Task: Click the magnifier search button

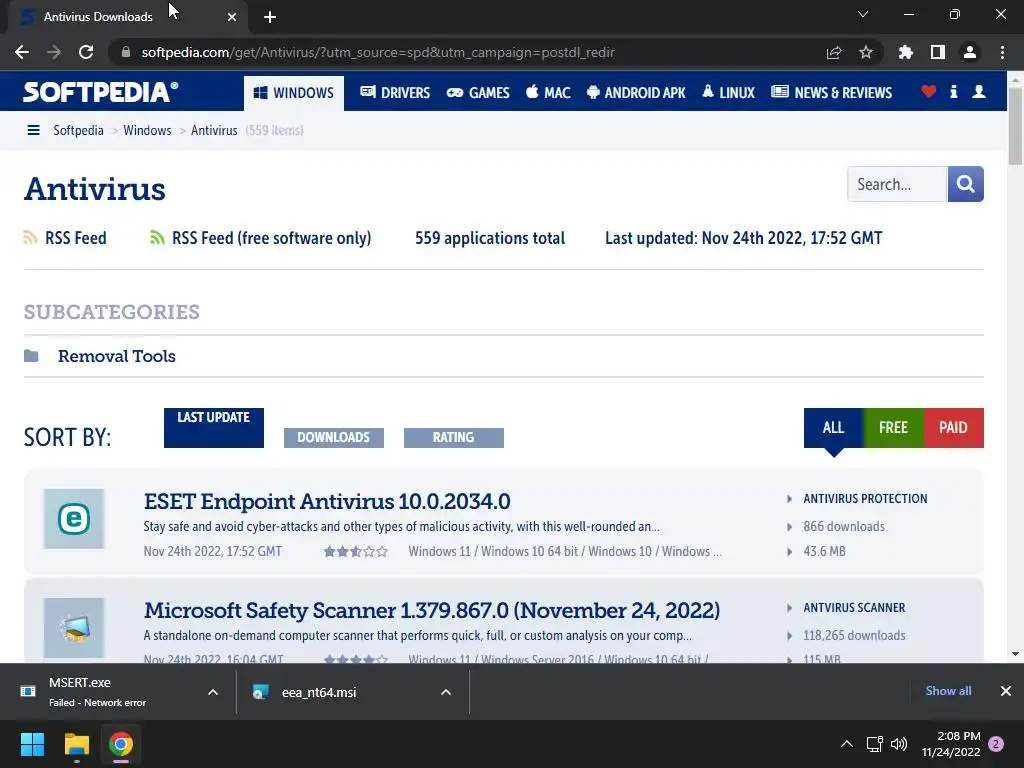Action: click(965, 184)
